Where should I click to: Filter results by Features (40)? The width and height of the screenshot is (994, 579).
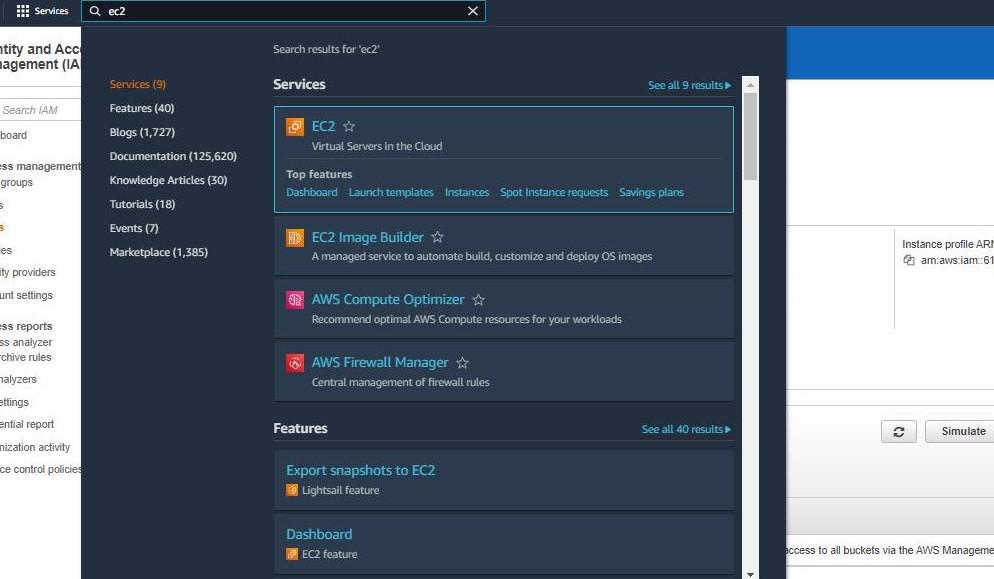click(142, 108)
